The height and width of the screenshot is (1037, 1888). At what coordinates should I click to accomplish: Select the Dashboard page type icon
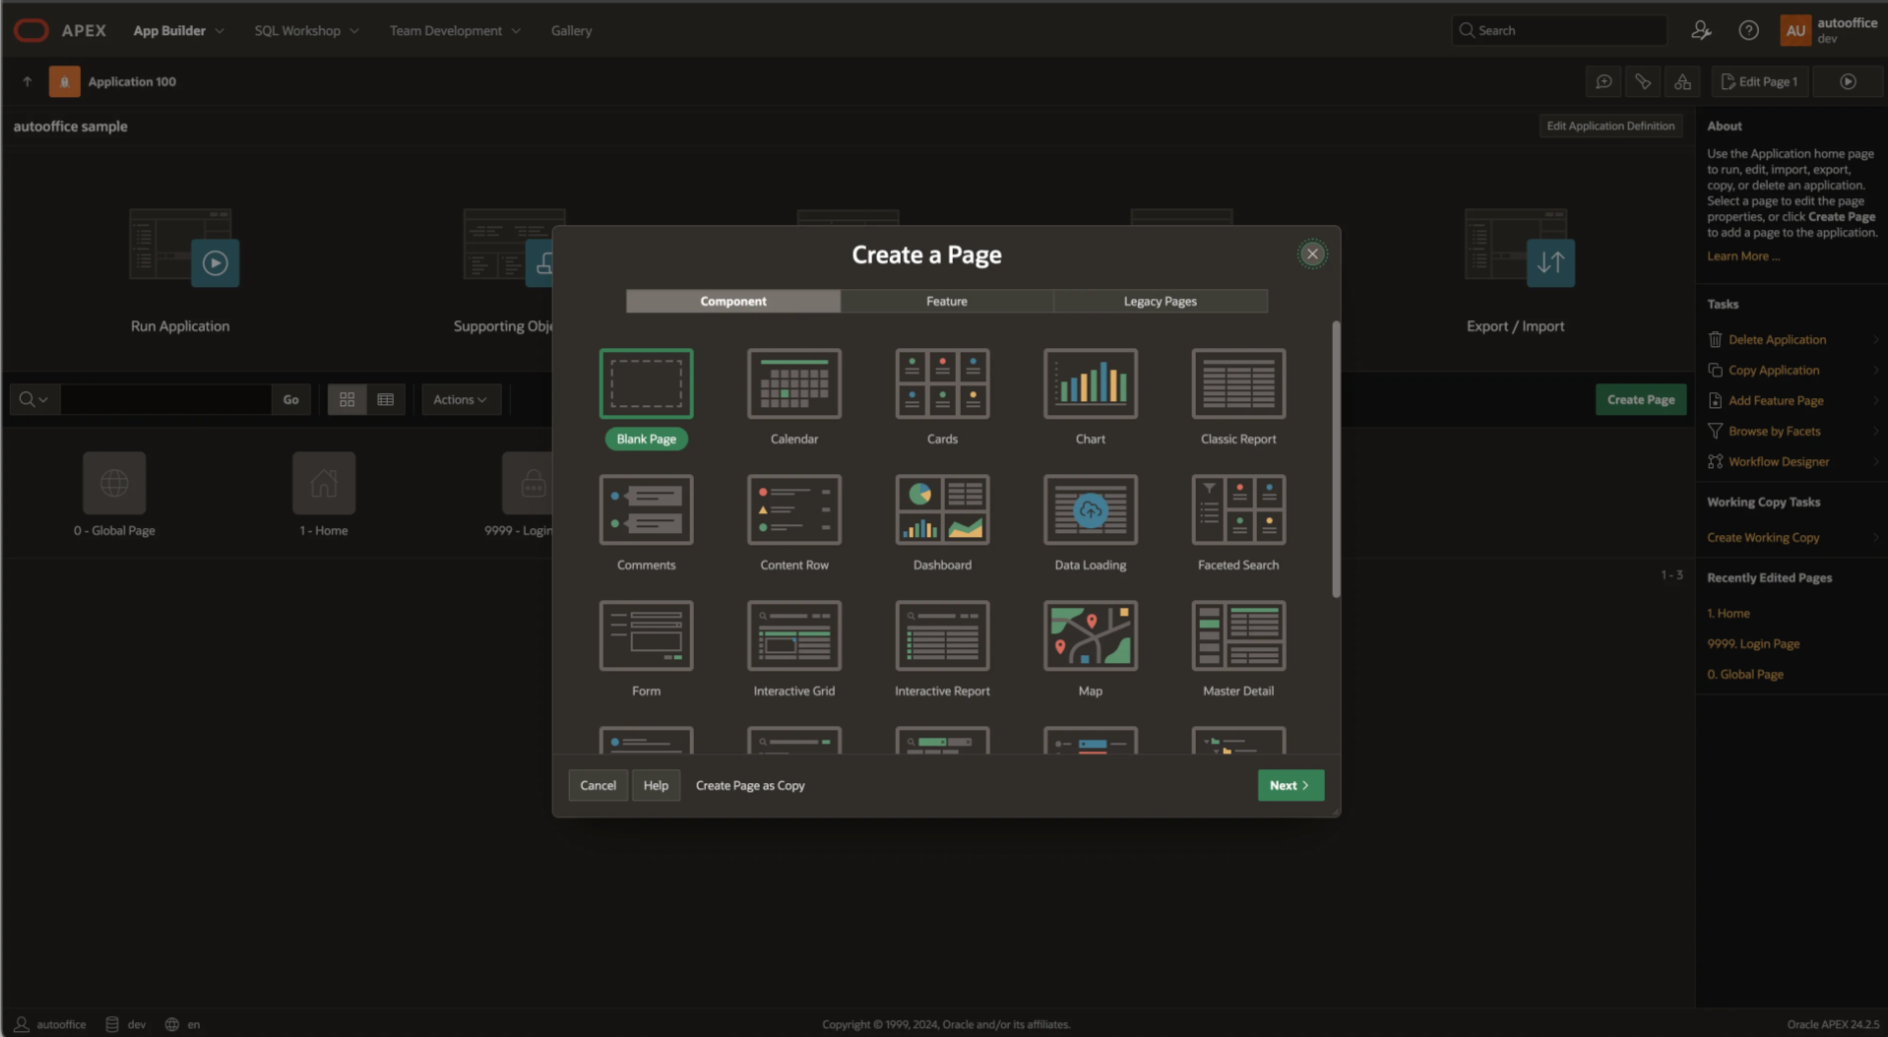(x=942, y=509)
